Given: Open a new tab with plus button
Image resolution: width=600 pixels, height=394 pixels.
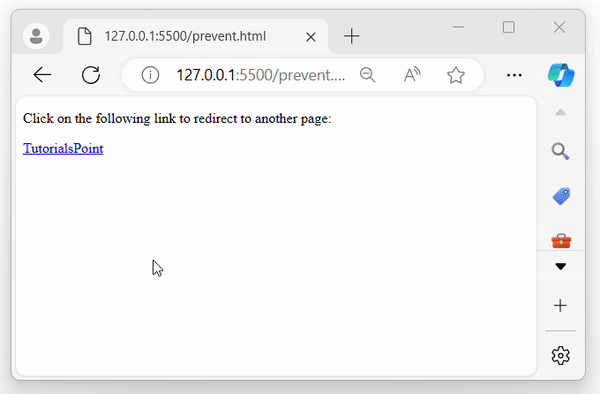Looking at the screenshot, I should click(351, 36).
